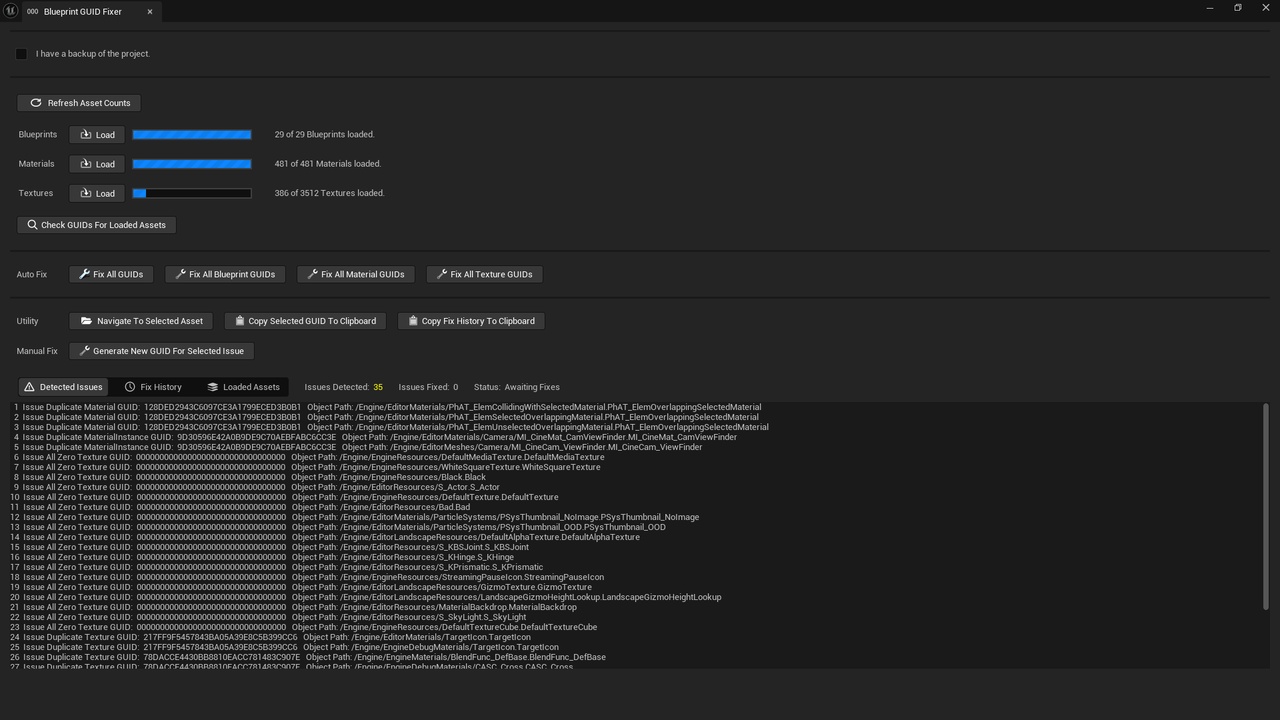
Task: Click the load icon on the Materials Load button
Action: tap(85, 164)
